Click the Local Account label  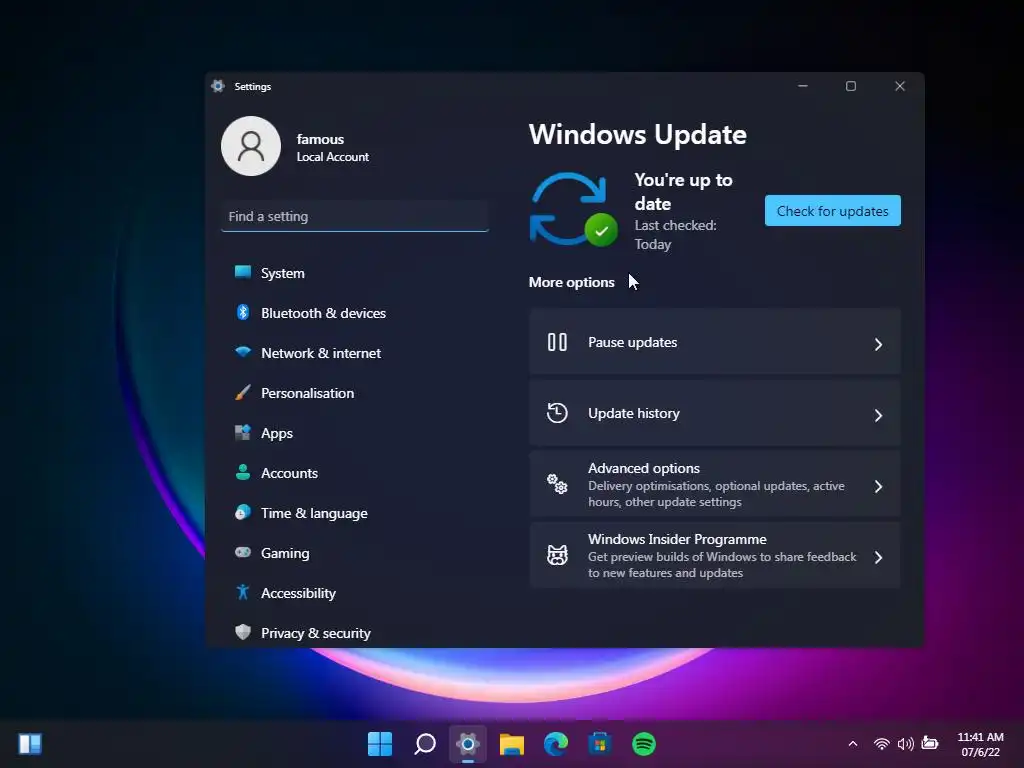click(332, 157)
